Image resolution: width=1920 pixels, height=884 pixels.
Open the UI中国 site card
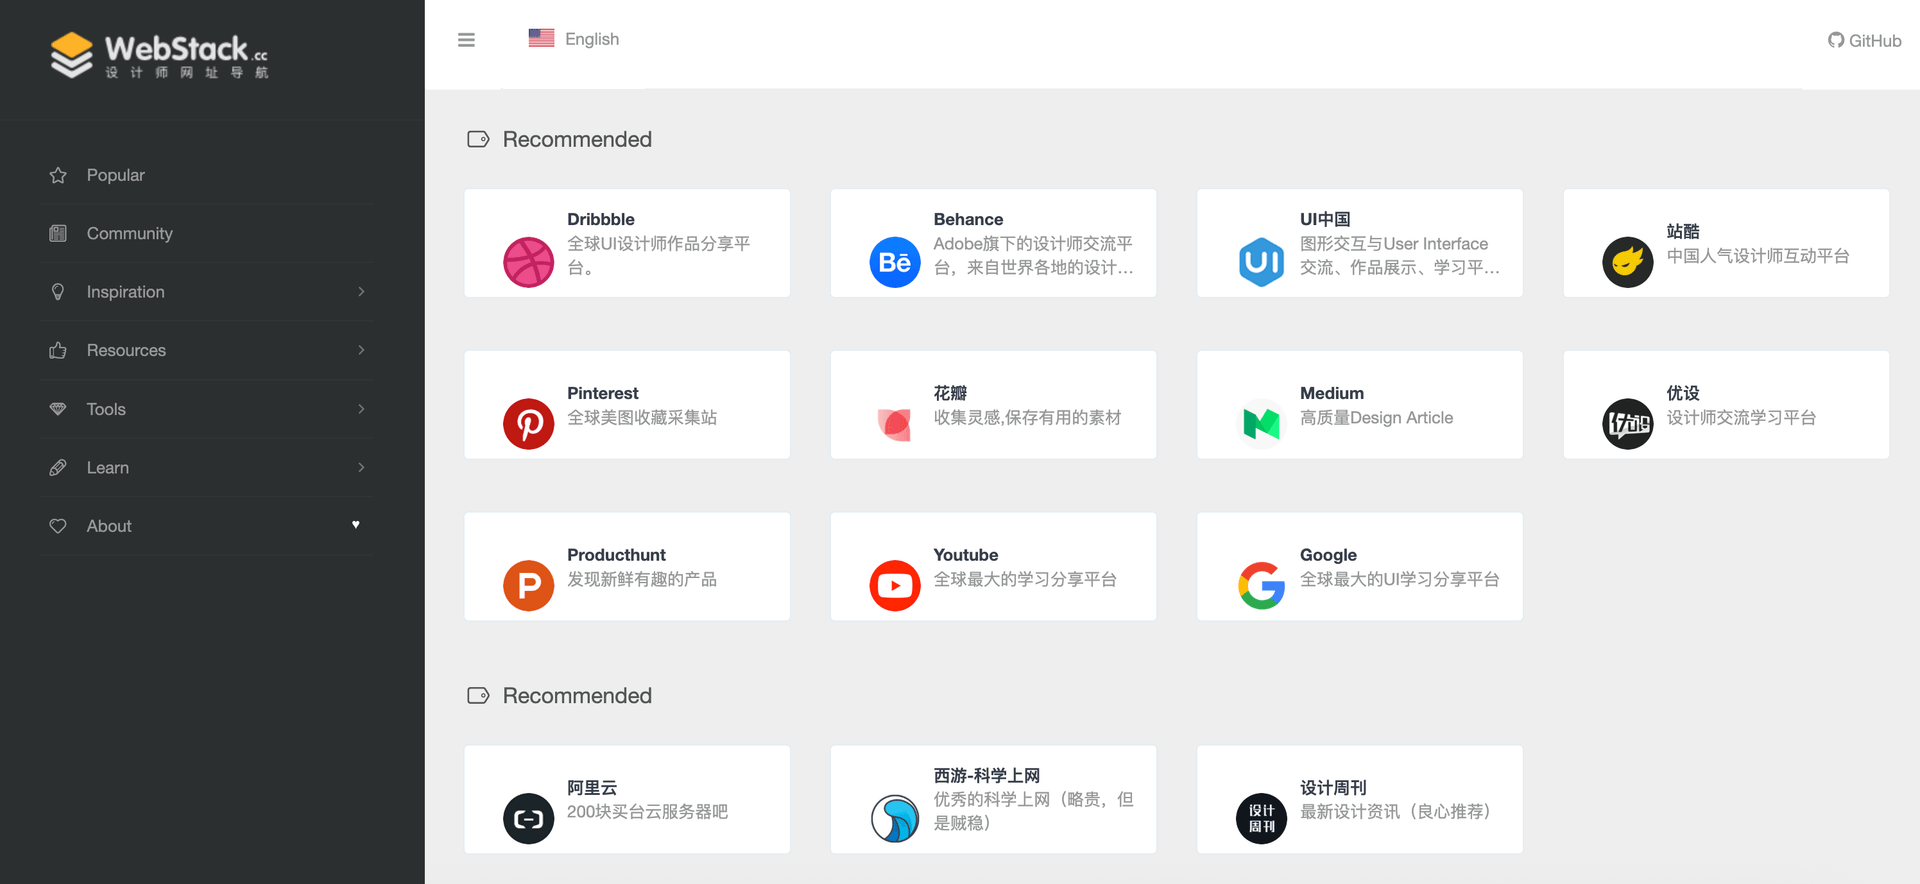tap(1359, 243)
